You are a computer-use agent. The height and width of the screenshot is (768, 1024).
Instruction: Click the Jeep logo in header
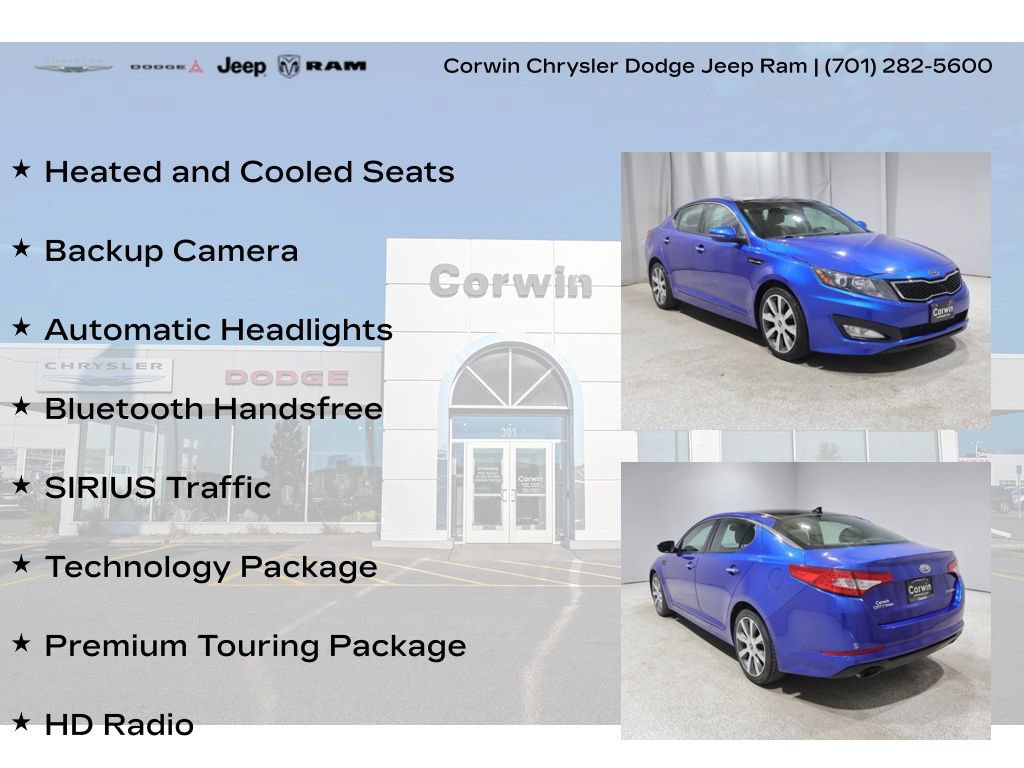pos(242,66)
